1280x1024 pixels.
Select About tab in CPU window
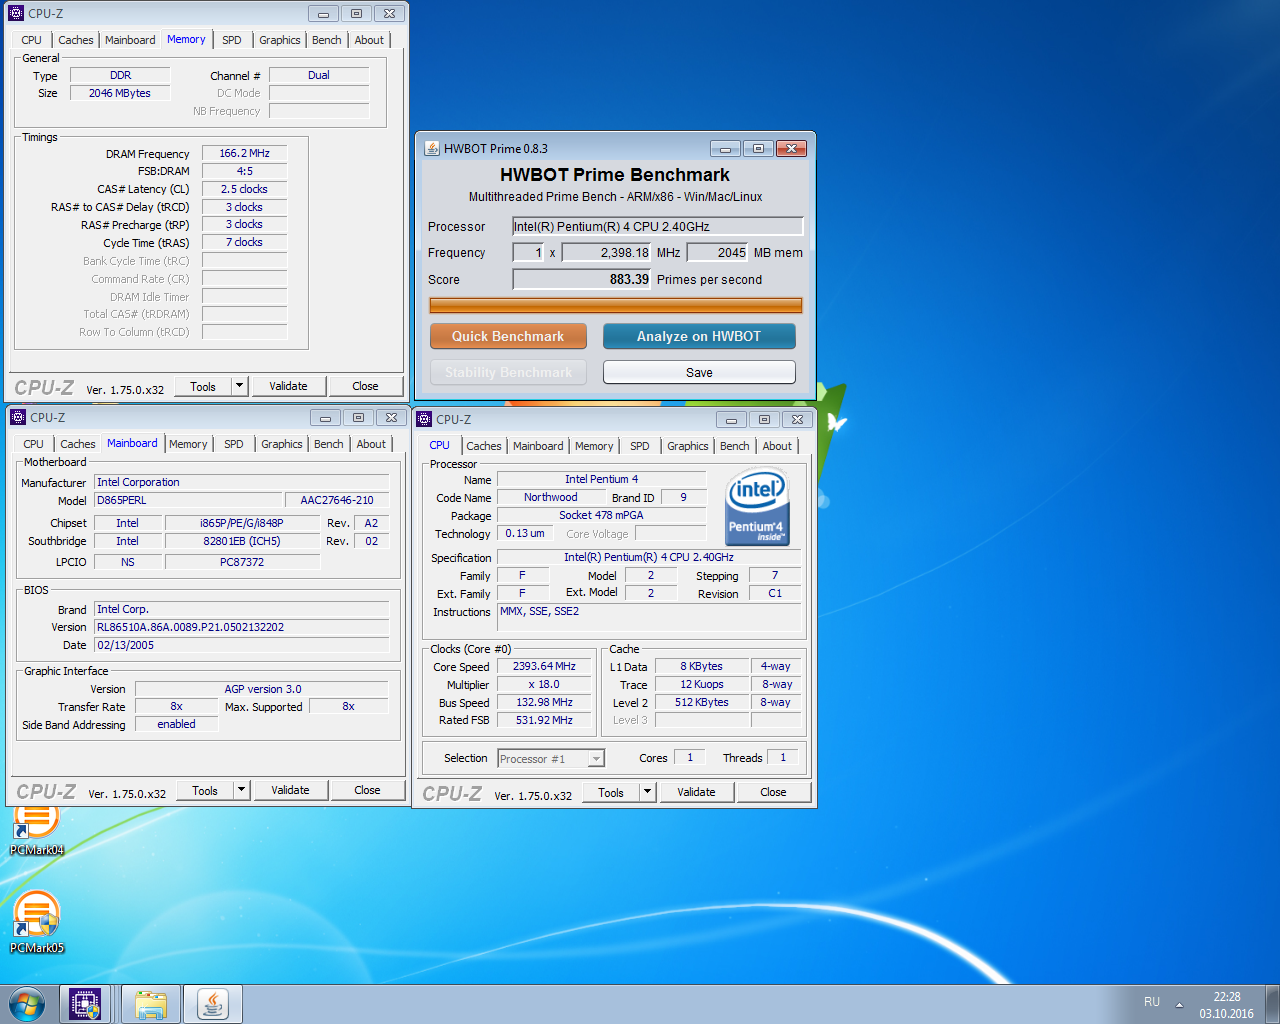point(777,446)
